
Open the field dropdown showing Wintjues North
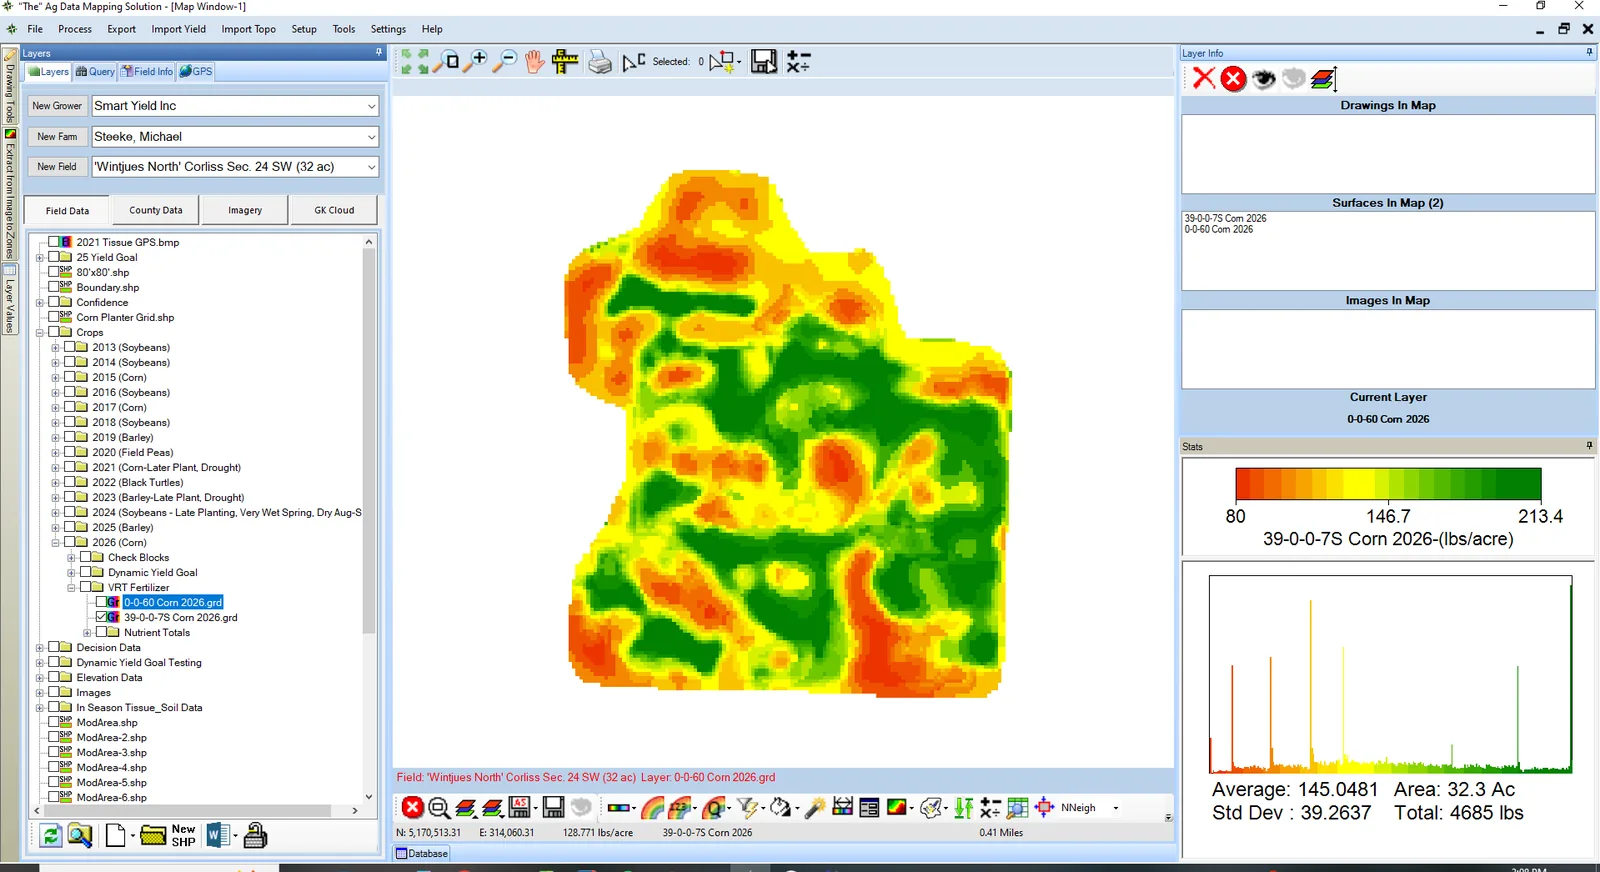(371, 167)
